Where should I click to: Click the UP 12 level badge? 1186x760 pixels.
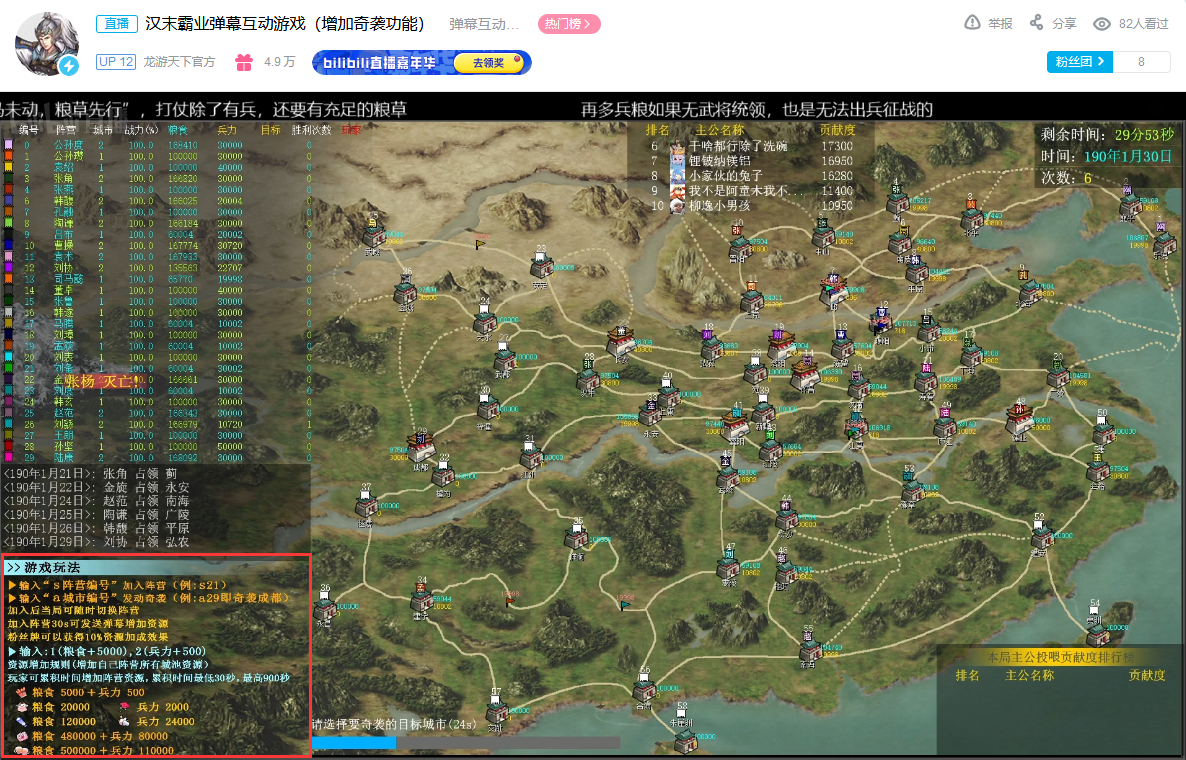(x=116, y=62)
